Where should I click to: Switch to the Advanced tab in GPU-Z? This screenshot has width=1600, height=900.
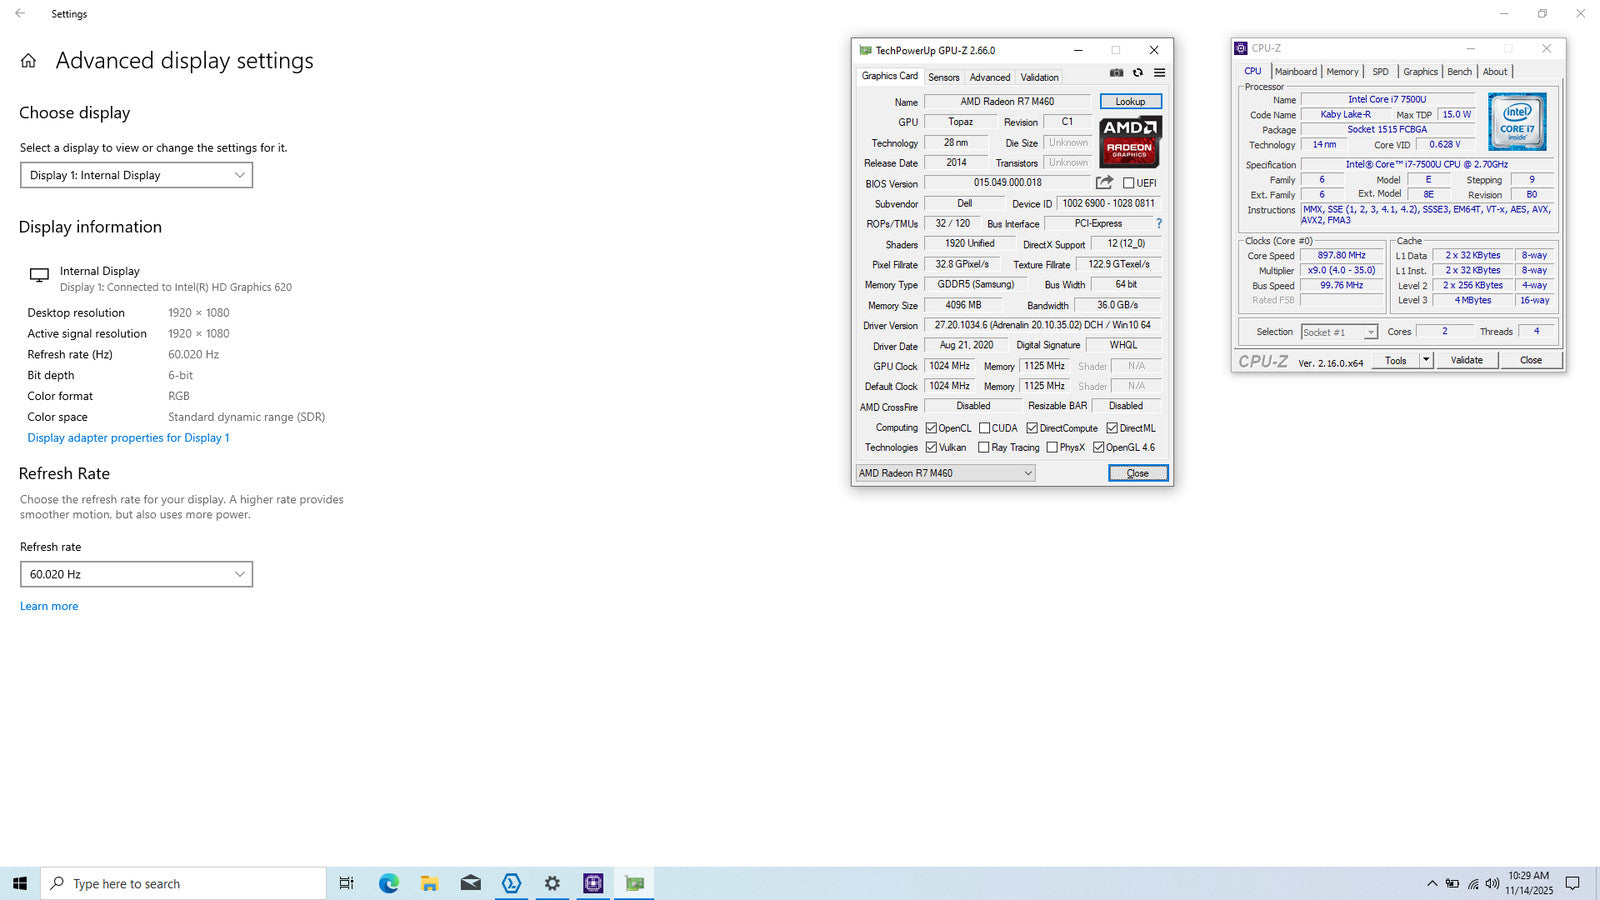(990, 77)
